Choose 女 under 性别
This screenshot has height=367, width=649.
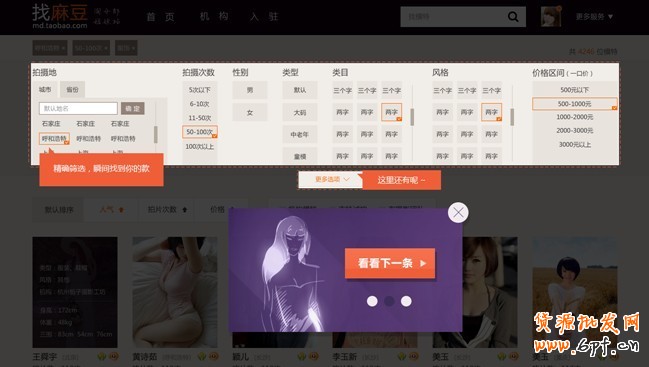pos(250,112)
